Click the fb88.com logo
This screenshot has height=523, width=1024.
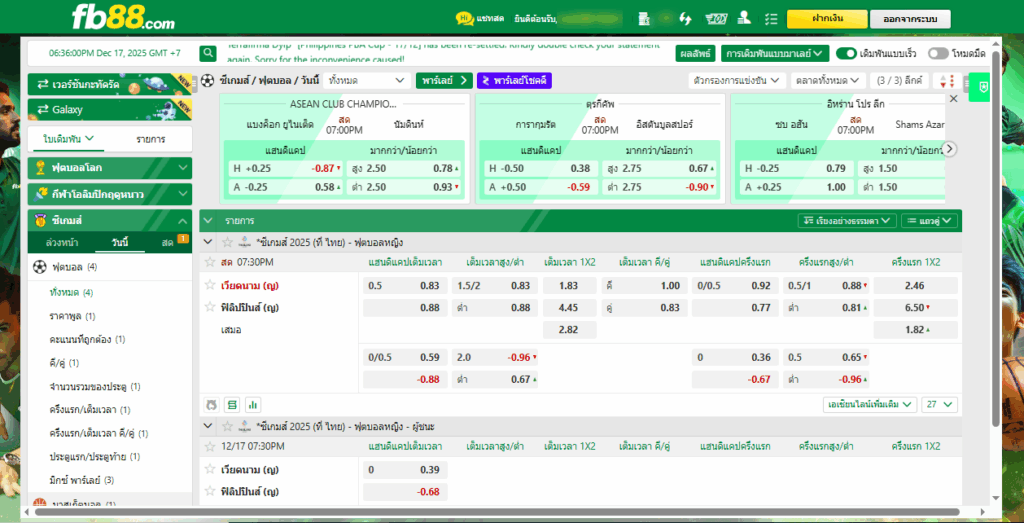[x=123, y=17]
